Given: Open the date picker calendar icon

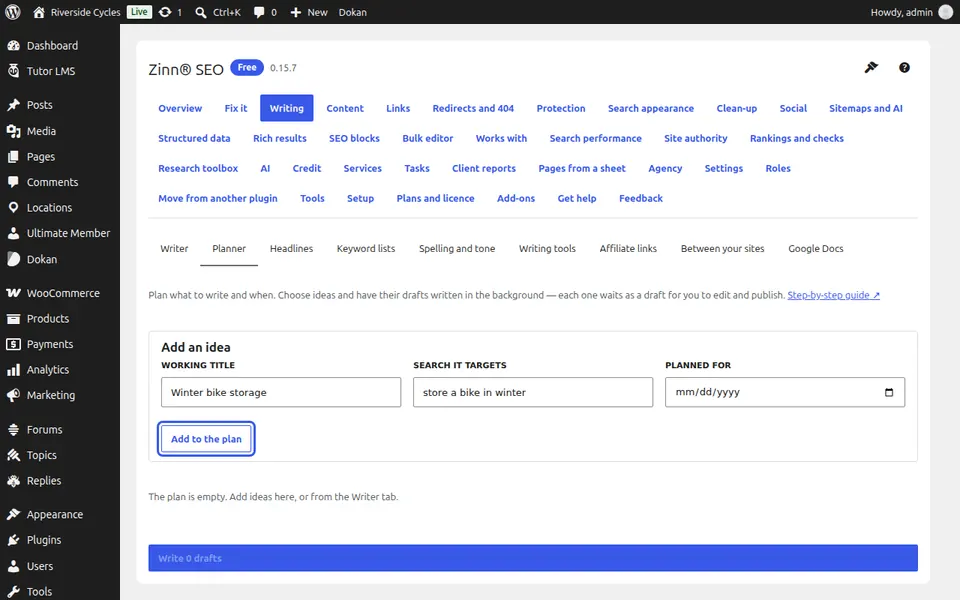Looking at the screenshot, I should click(889, 392).
